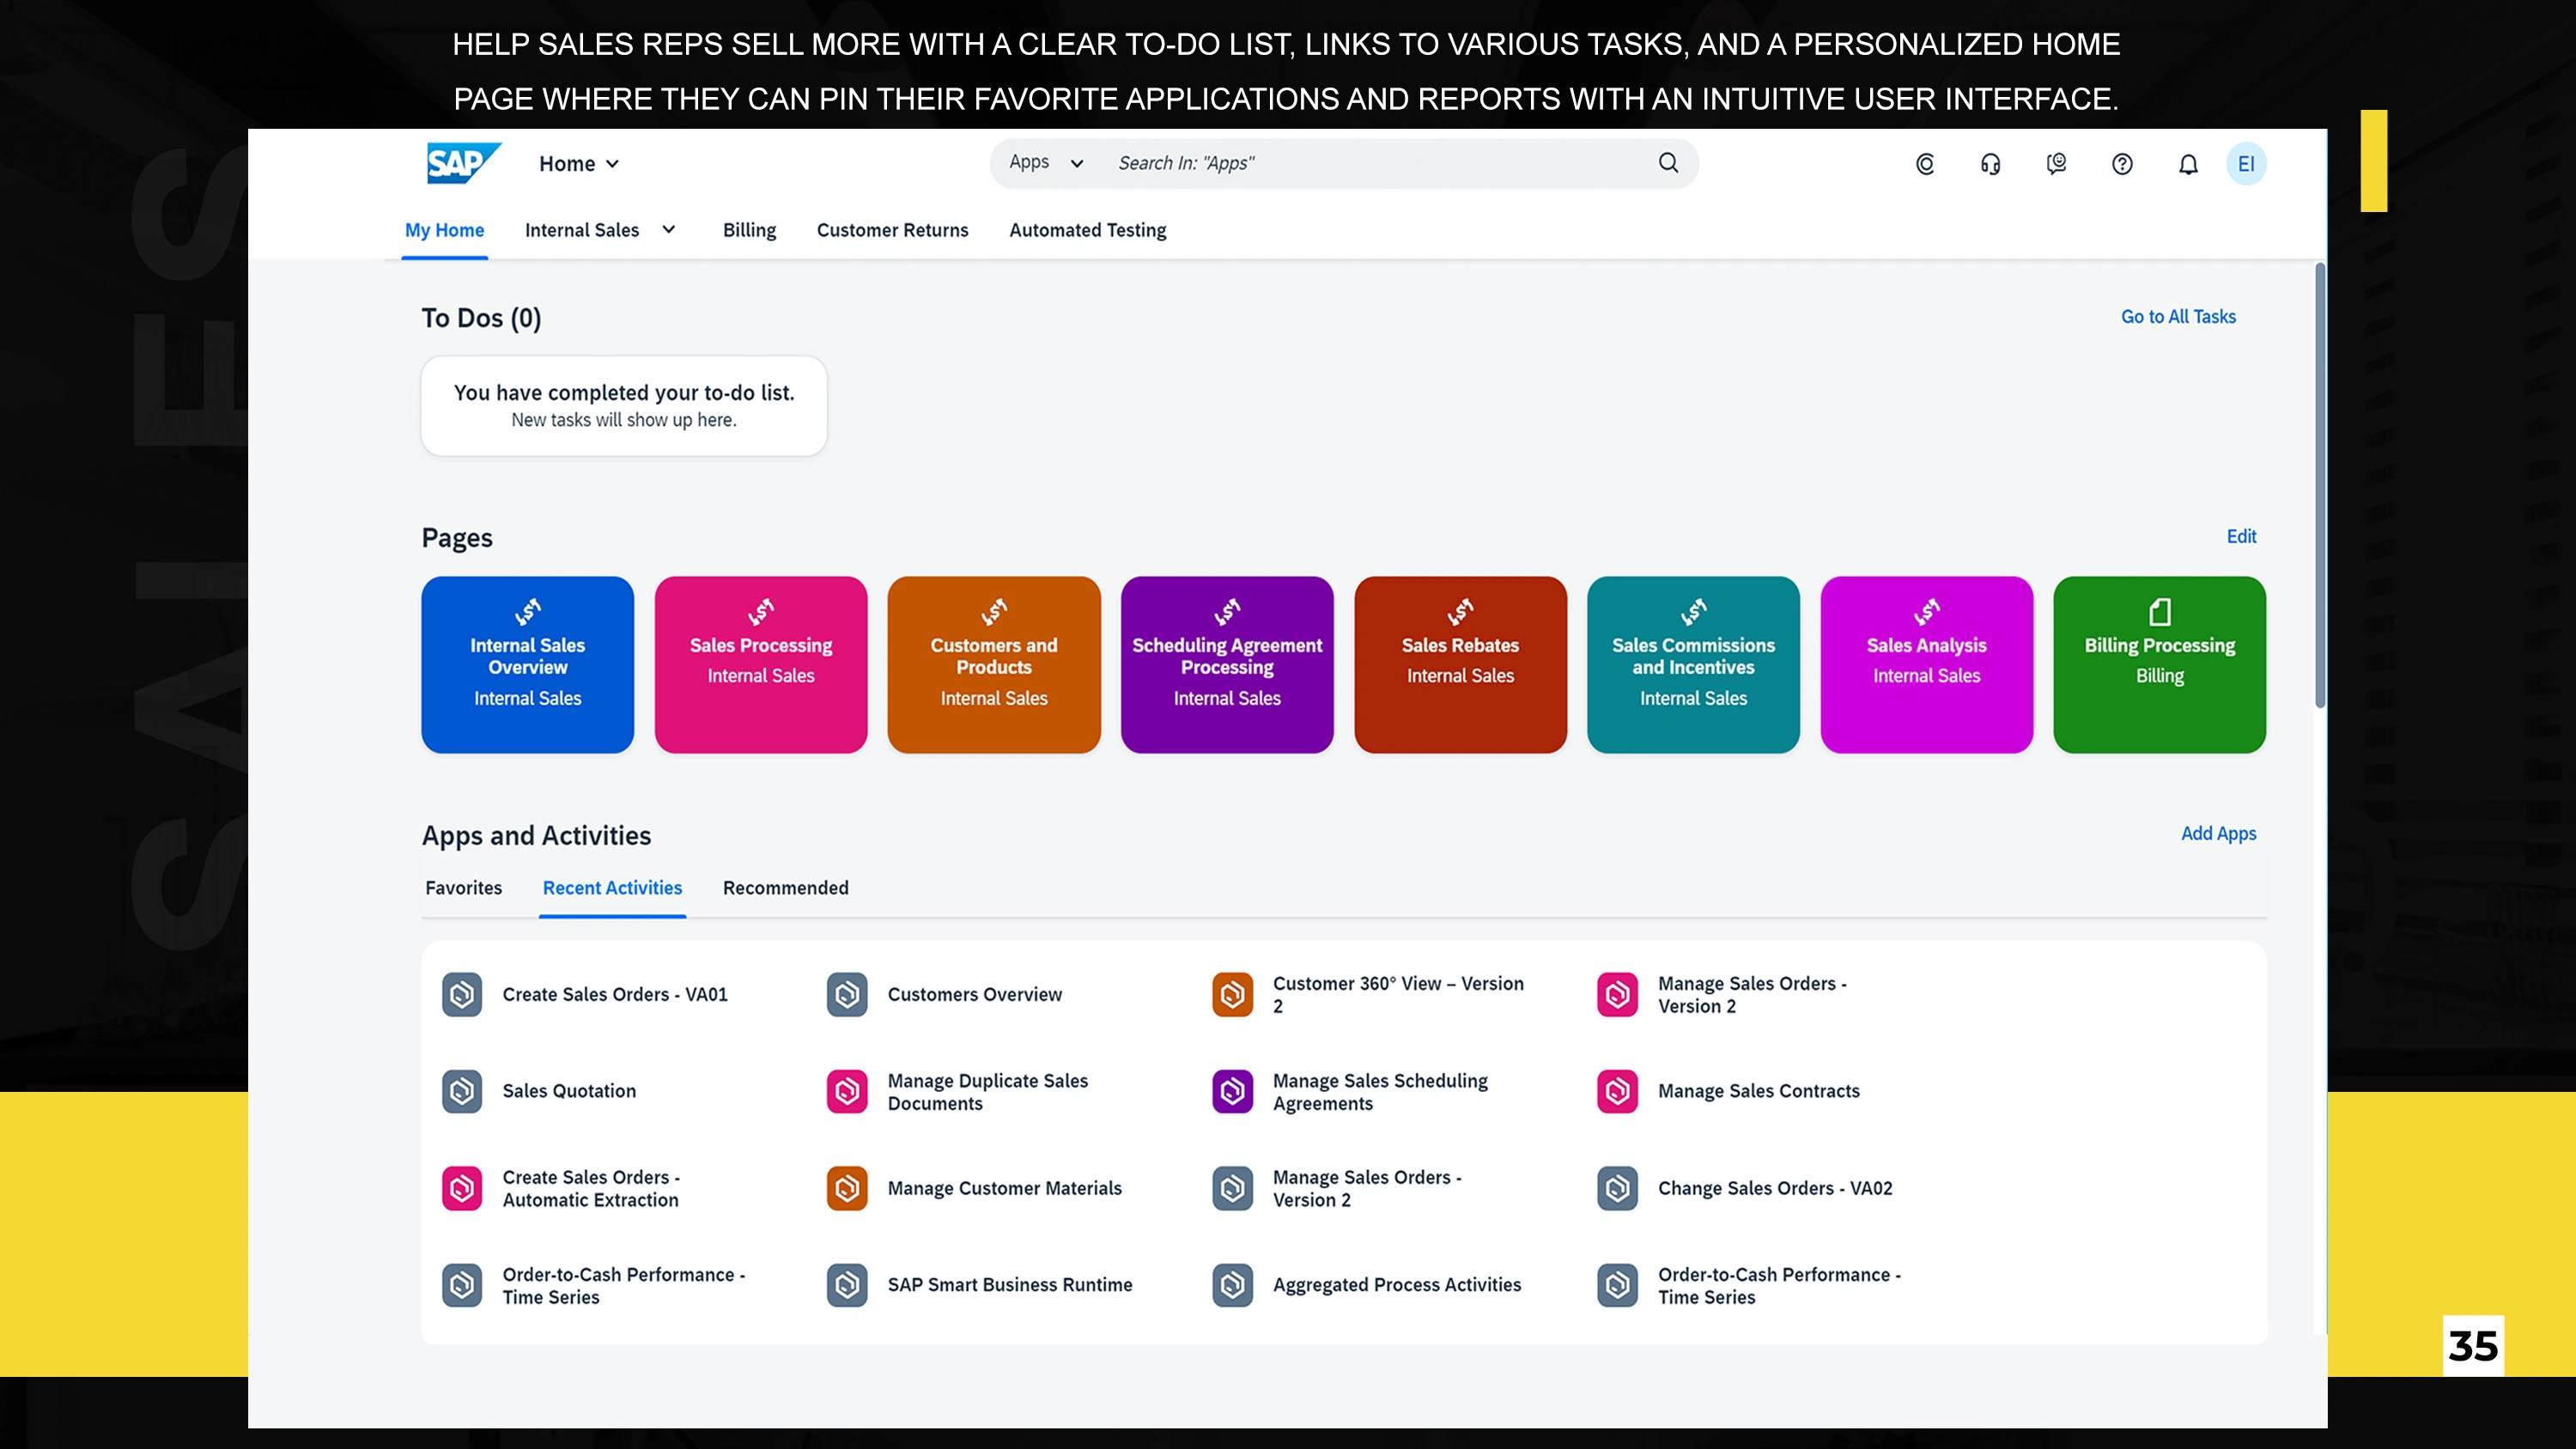Open the green Billing Processing tile
Image resolution: width=2576 pixels, height=1449 pixels.
pyautogui.click(x=2159, y=664)
